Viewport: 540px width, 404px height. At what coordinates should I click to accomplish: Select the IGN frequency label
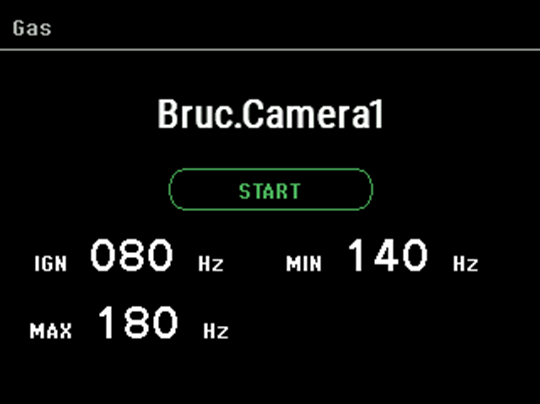coord(51,264)
